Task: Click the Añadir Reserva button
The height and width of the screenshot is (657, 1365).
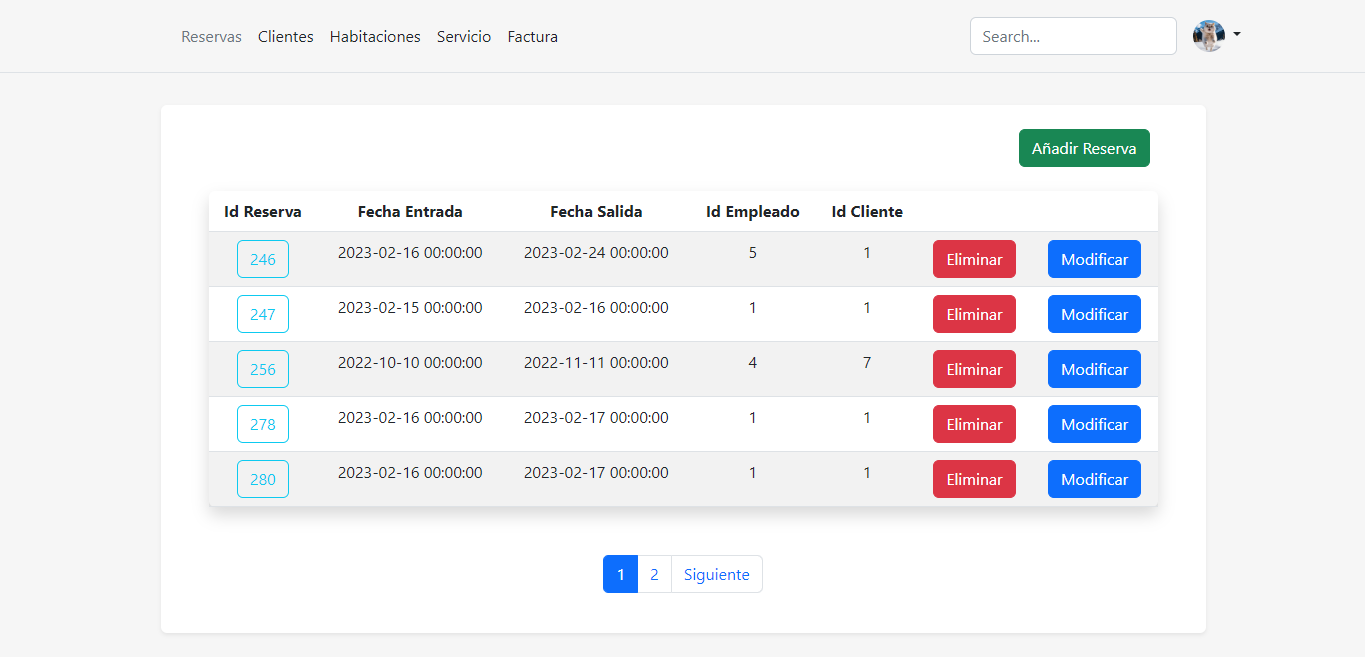Action: (1084, 147)
